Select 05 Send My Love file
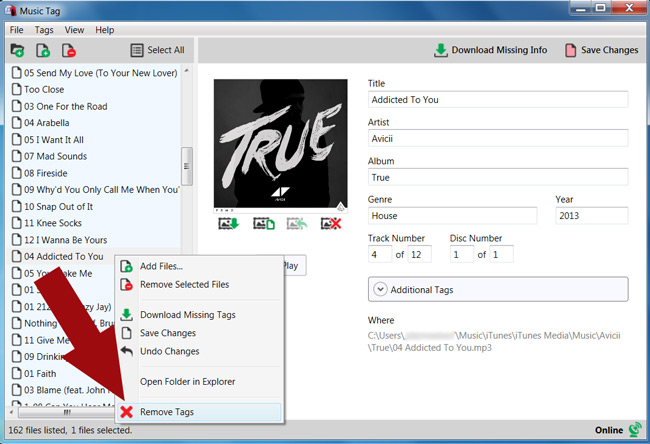This screenshot has height=444, width=650. tap(94, 73)
